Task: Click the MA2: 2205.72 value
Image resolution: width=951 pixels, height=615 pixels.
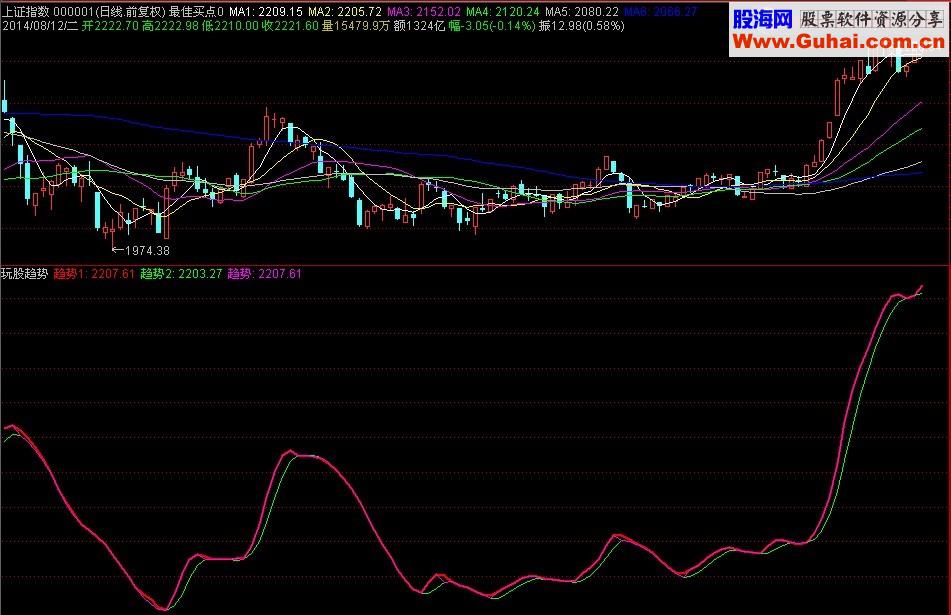Action: pyautogui.click(x=345, y=12)
